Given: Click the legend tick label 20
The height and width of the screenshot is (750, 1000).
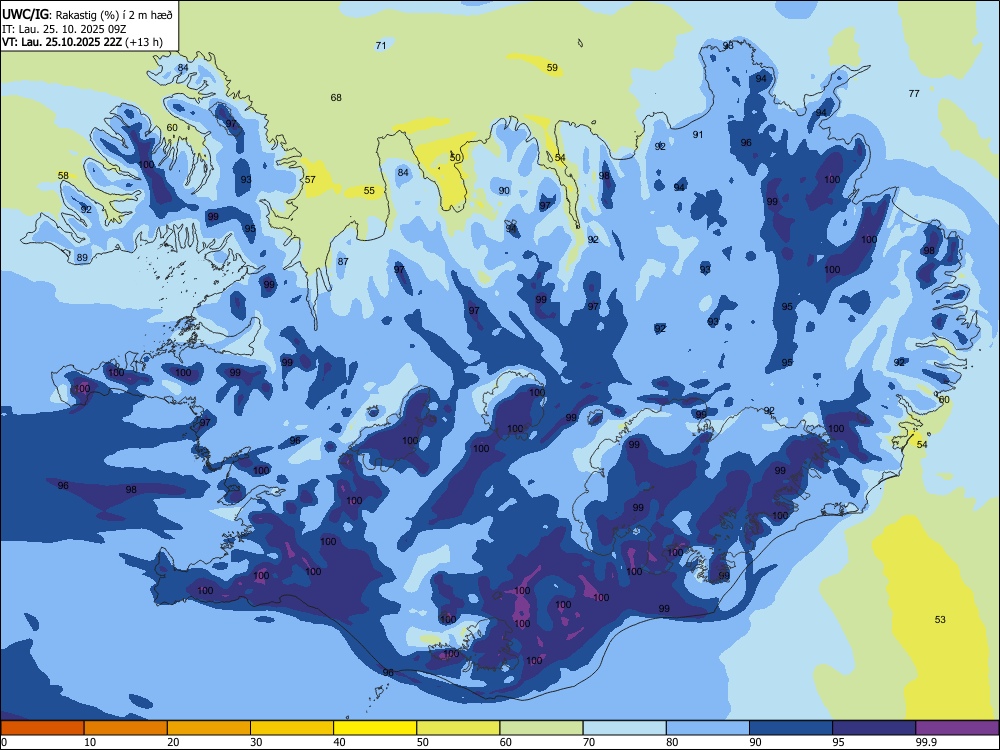Looking at the screenshot, I should click(173, 742).
